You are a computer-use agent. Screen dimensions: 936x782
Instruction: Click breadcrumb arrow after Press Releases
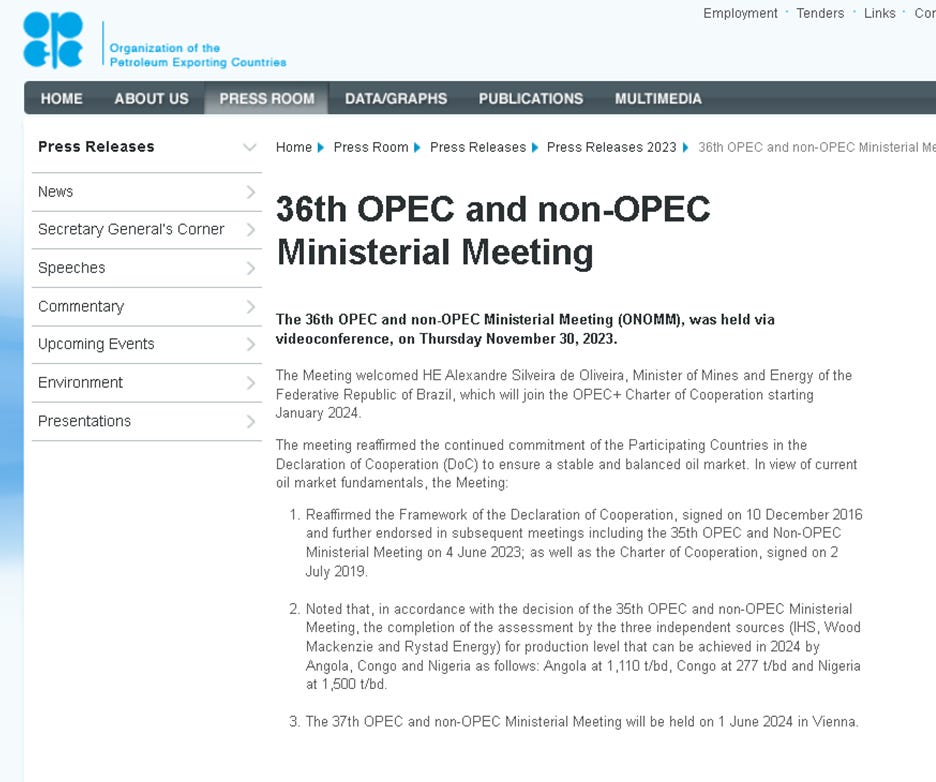535,147
